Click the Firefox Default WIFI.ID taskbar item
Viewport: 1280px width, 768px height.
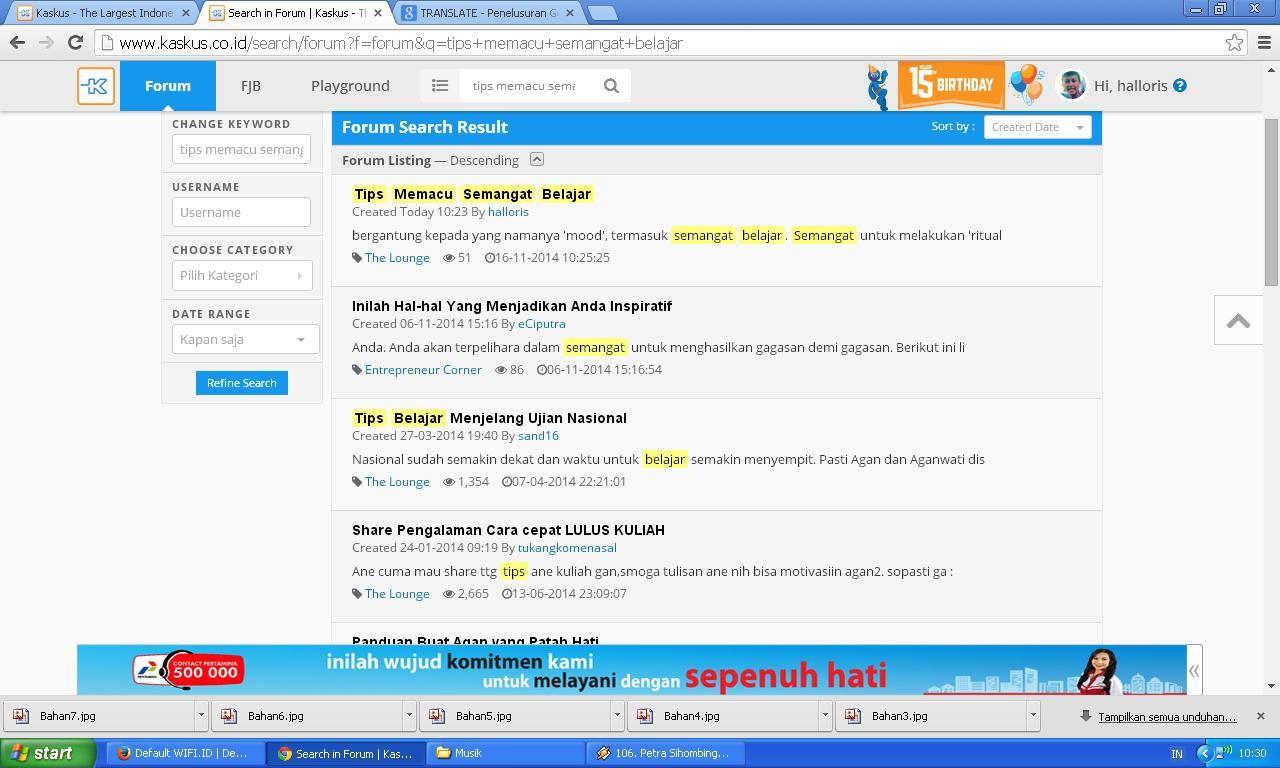(186, 754)
